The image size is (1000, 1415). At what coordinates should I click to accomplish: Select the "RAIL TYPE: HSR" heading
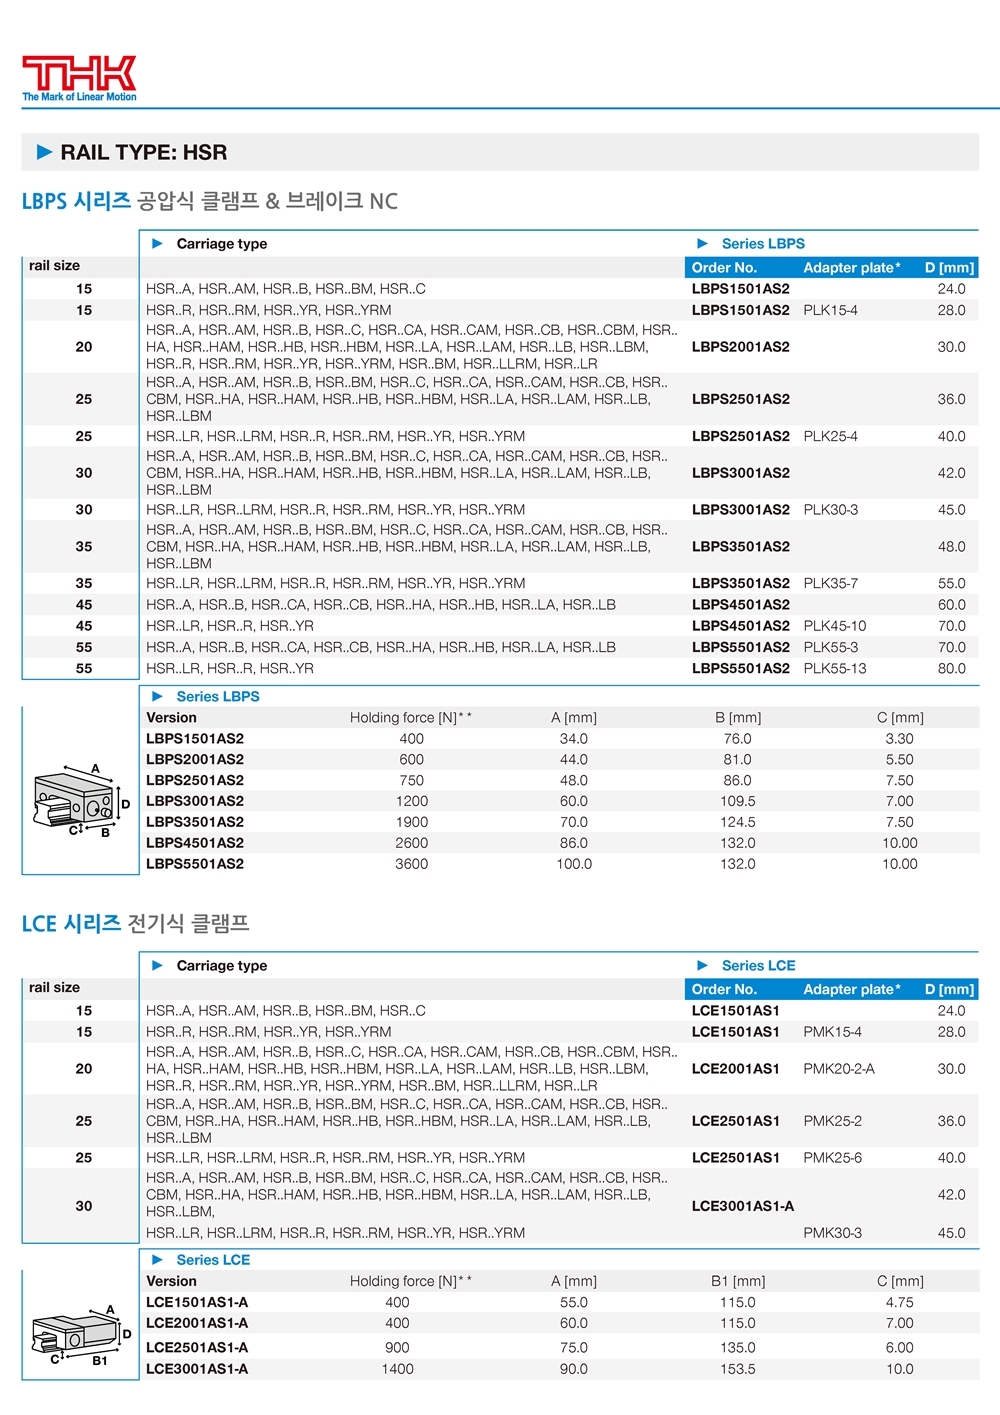tap(144, 152)
